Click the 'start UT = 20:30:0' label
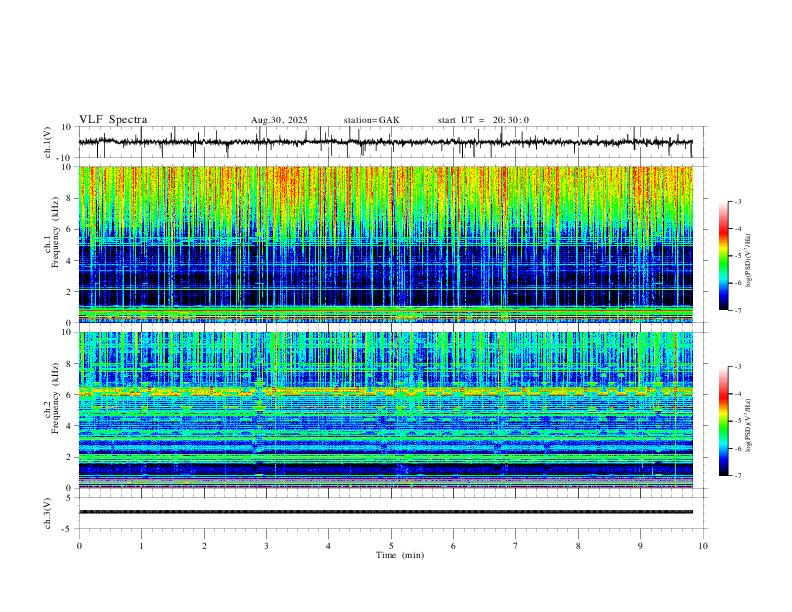The height and width of the screenshot is (612, 792). (x=483, y=120)
